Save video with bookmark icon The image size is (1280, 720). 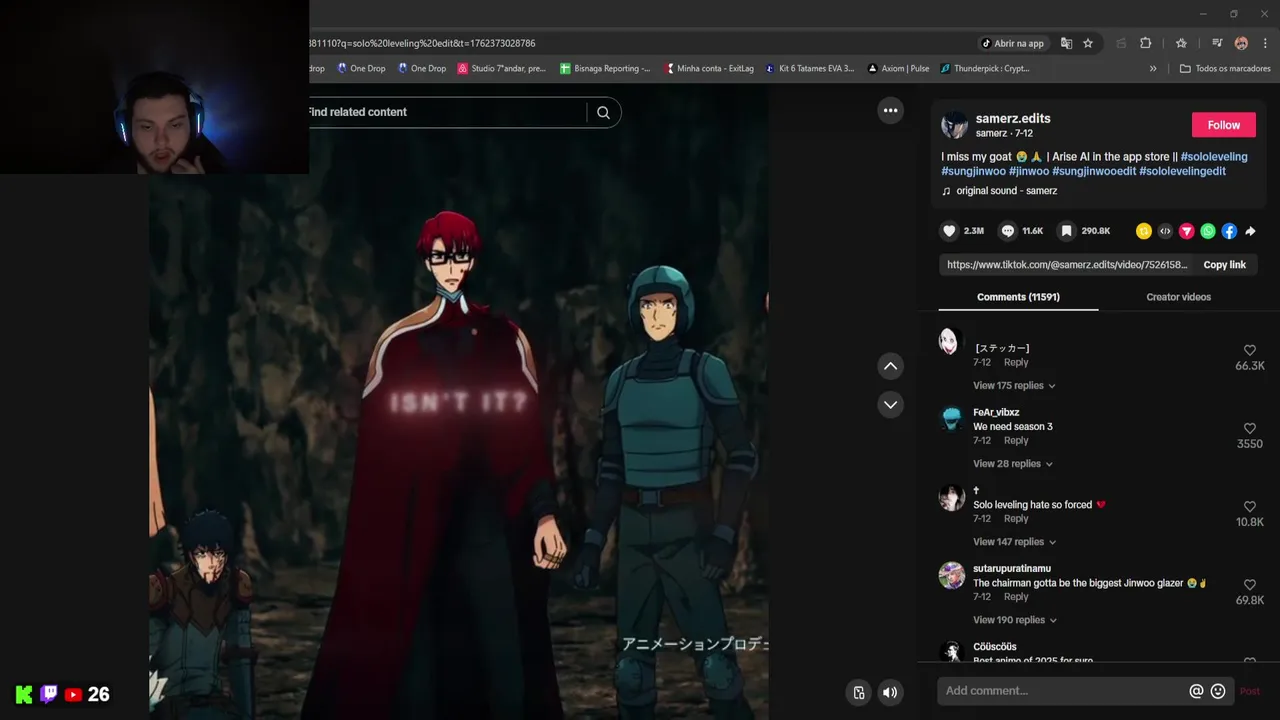(x=1066, y=231)
